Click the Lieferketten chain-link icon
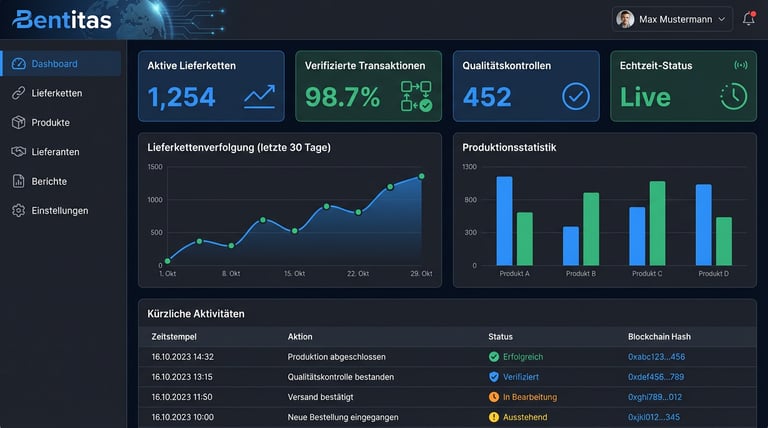 click(x=19, y=93)
